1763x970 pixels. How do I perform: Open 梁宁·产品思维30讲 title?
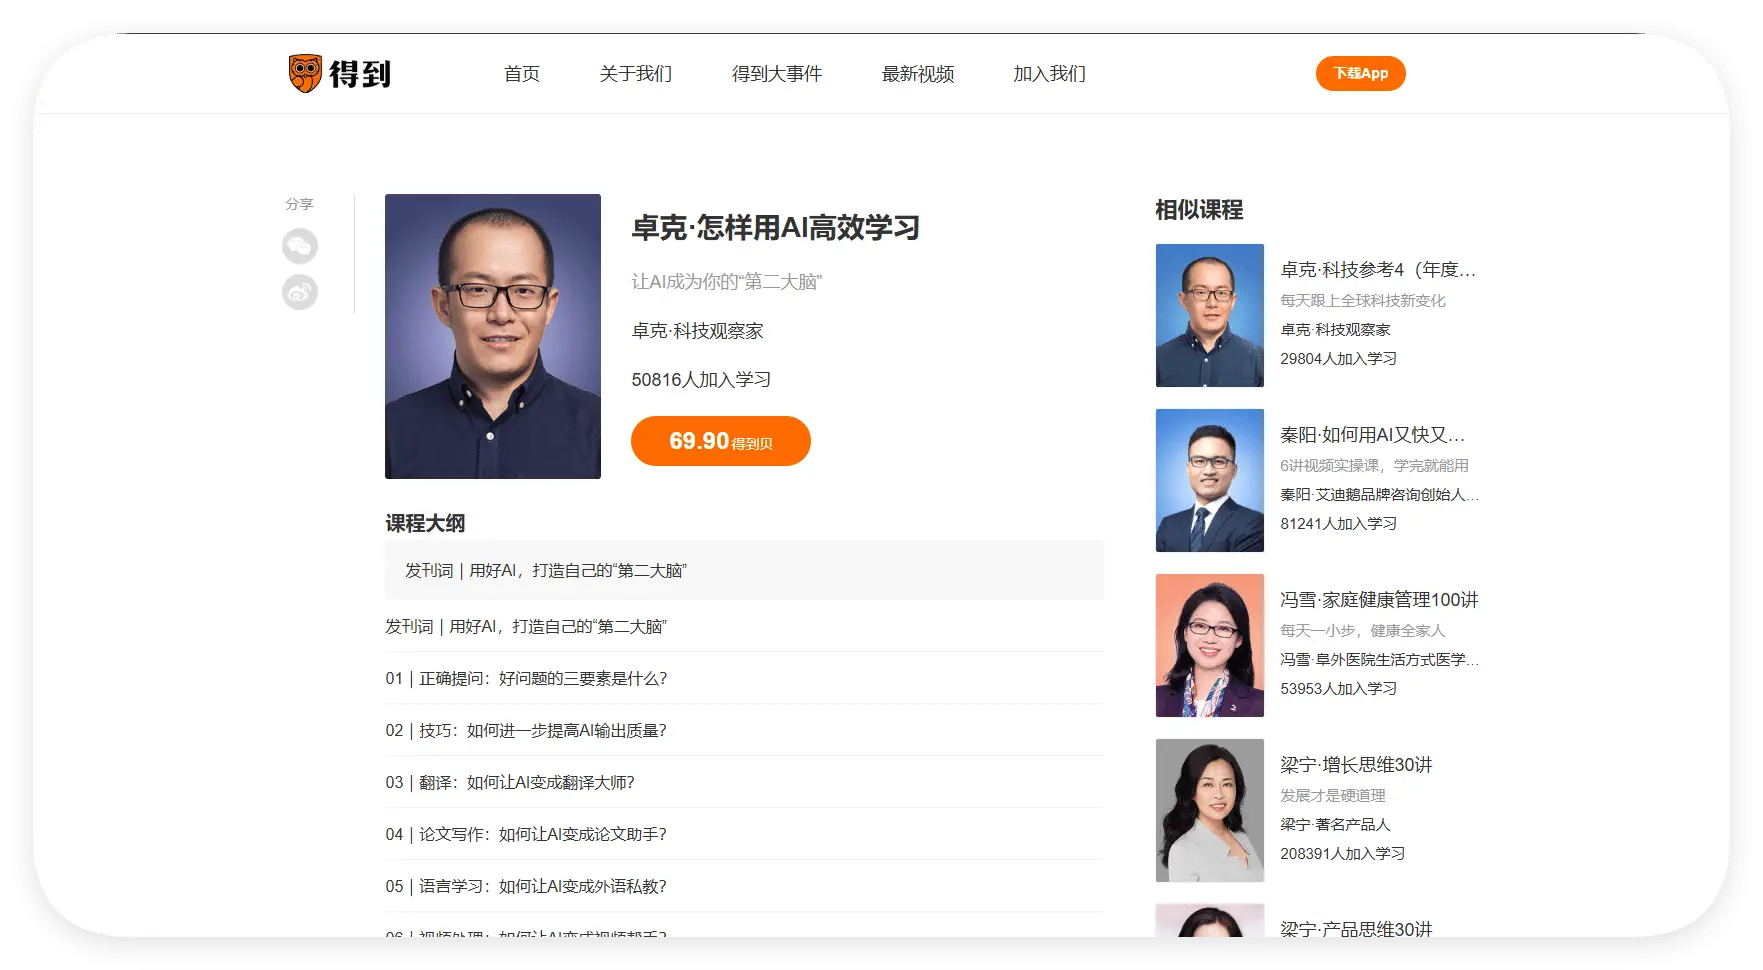[x=1356, y=928]
